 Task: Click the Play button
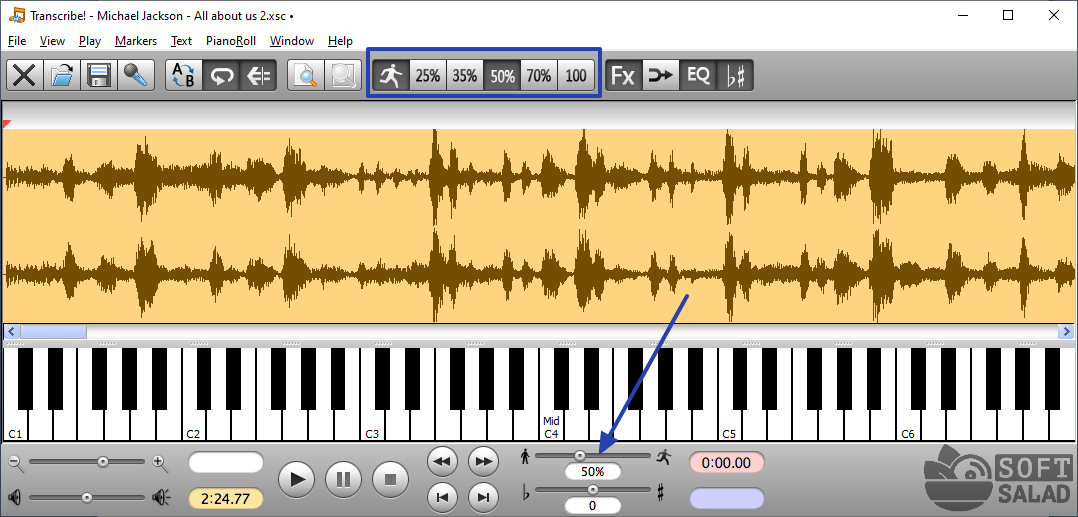297,478
